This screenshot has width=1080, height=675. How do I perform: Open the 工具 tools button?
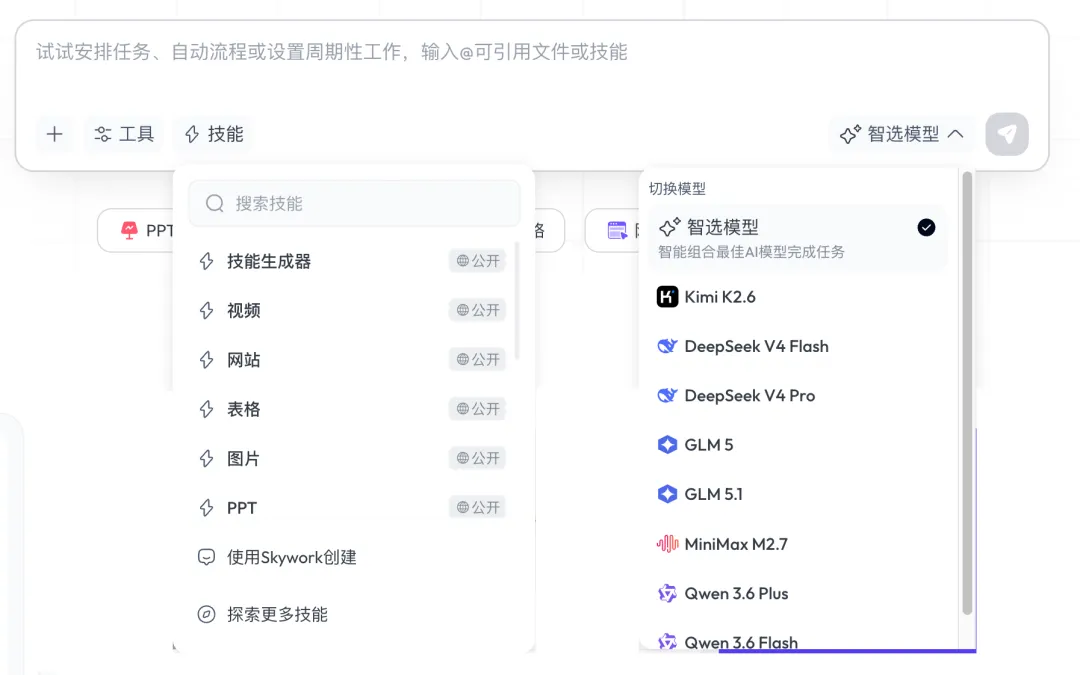click(124, 134)
